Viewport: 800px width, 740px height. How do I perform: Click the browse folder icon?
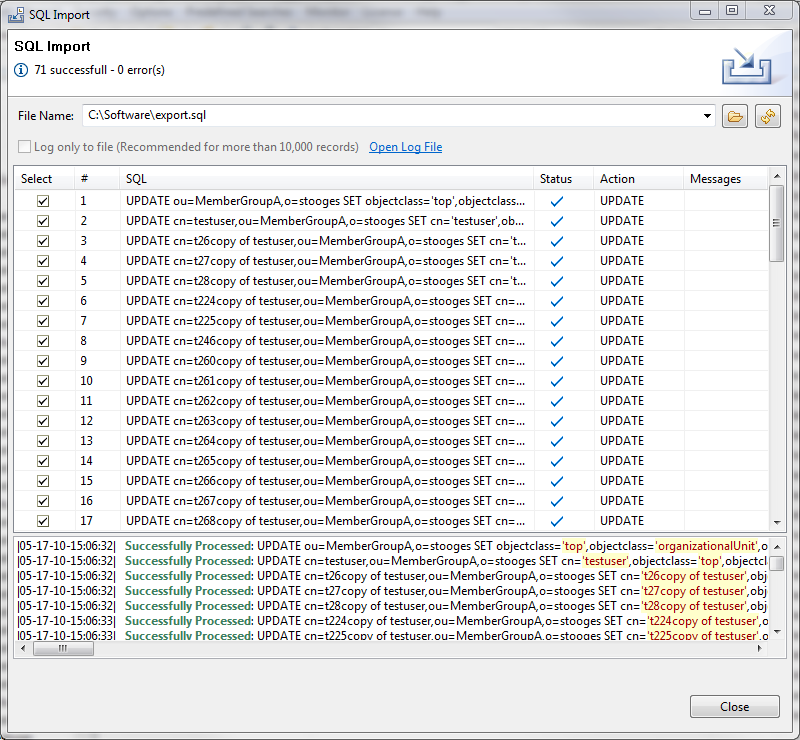click(735, 116)
